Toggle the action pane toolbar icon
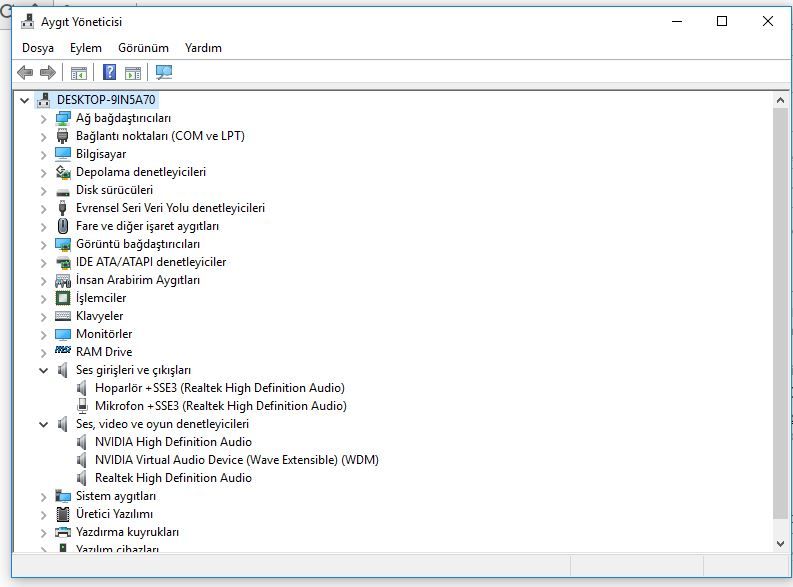 click(x=133, y=73)
